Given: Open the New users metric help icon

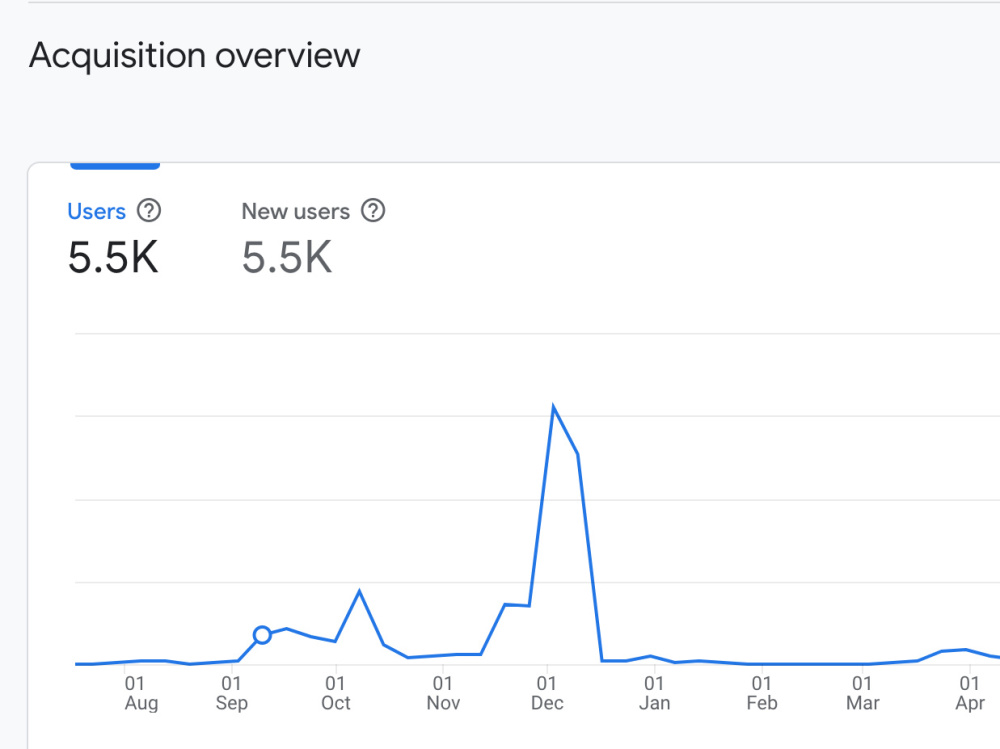Looking at the screenshot, I should (x=373, y=211).
